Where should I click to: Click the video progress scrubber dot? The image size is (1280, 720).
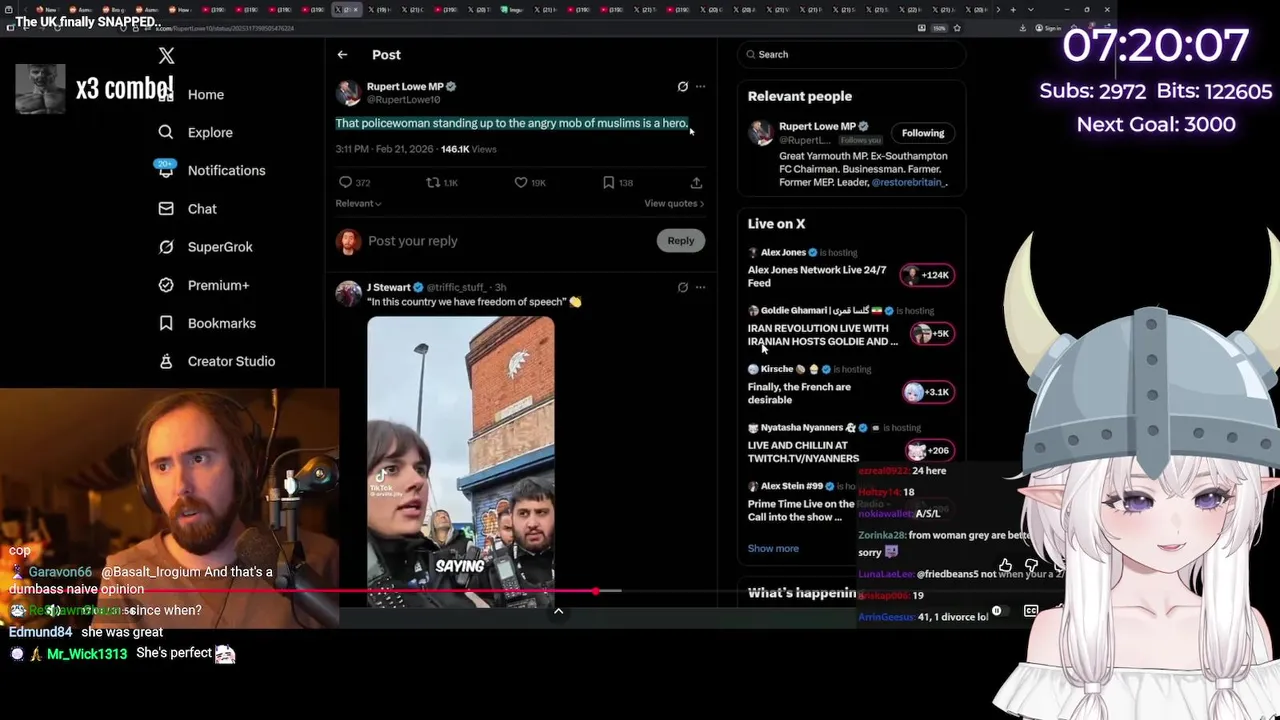[595, 591]
